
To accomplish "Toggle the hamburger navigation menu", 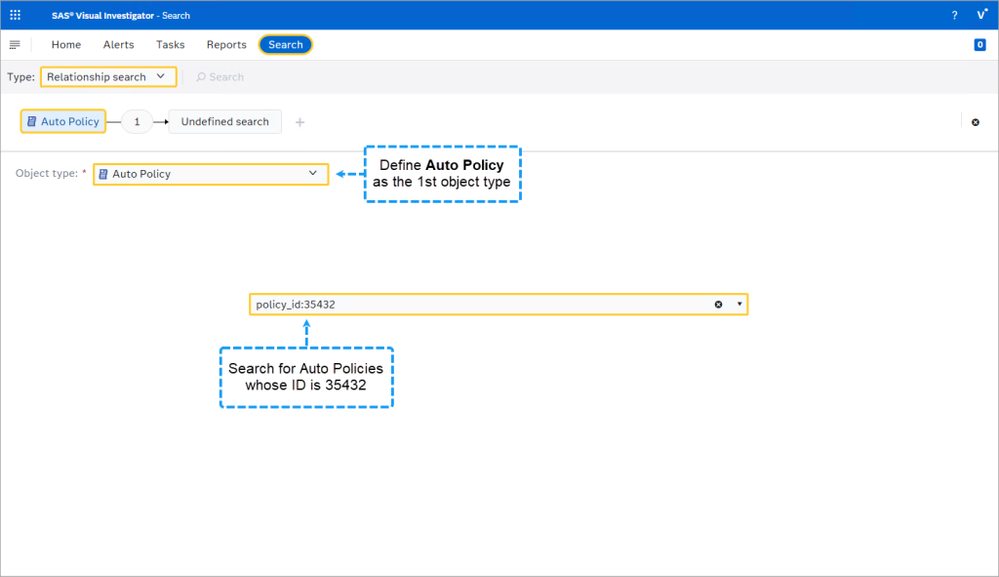I will (15, 45).
